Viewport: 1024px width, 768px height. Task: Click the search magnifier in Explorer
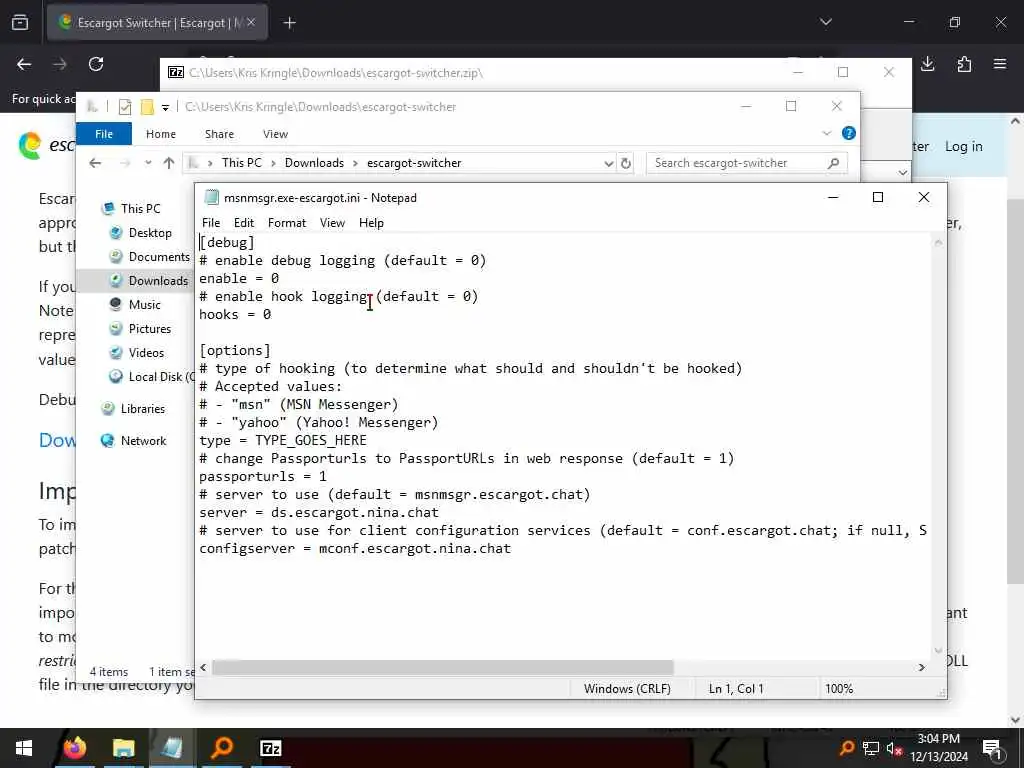click(x=833, y=163)
